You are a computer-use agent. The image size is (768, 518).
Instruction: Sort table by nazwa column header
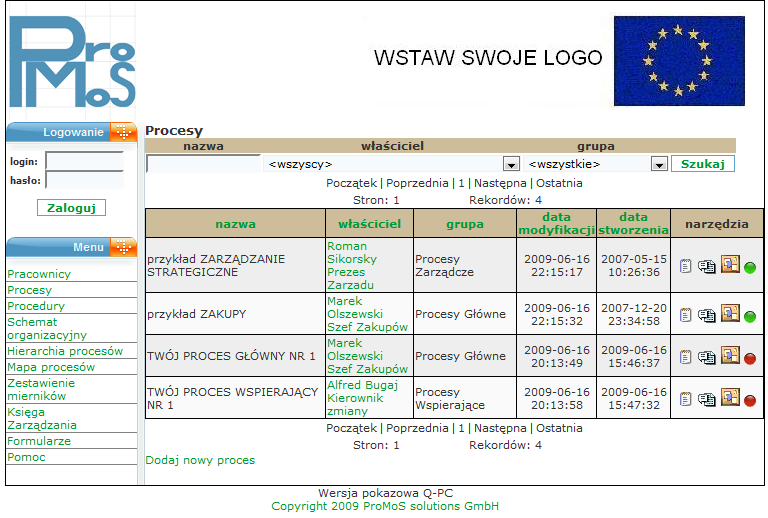coord(235,224)
